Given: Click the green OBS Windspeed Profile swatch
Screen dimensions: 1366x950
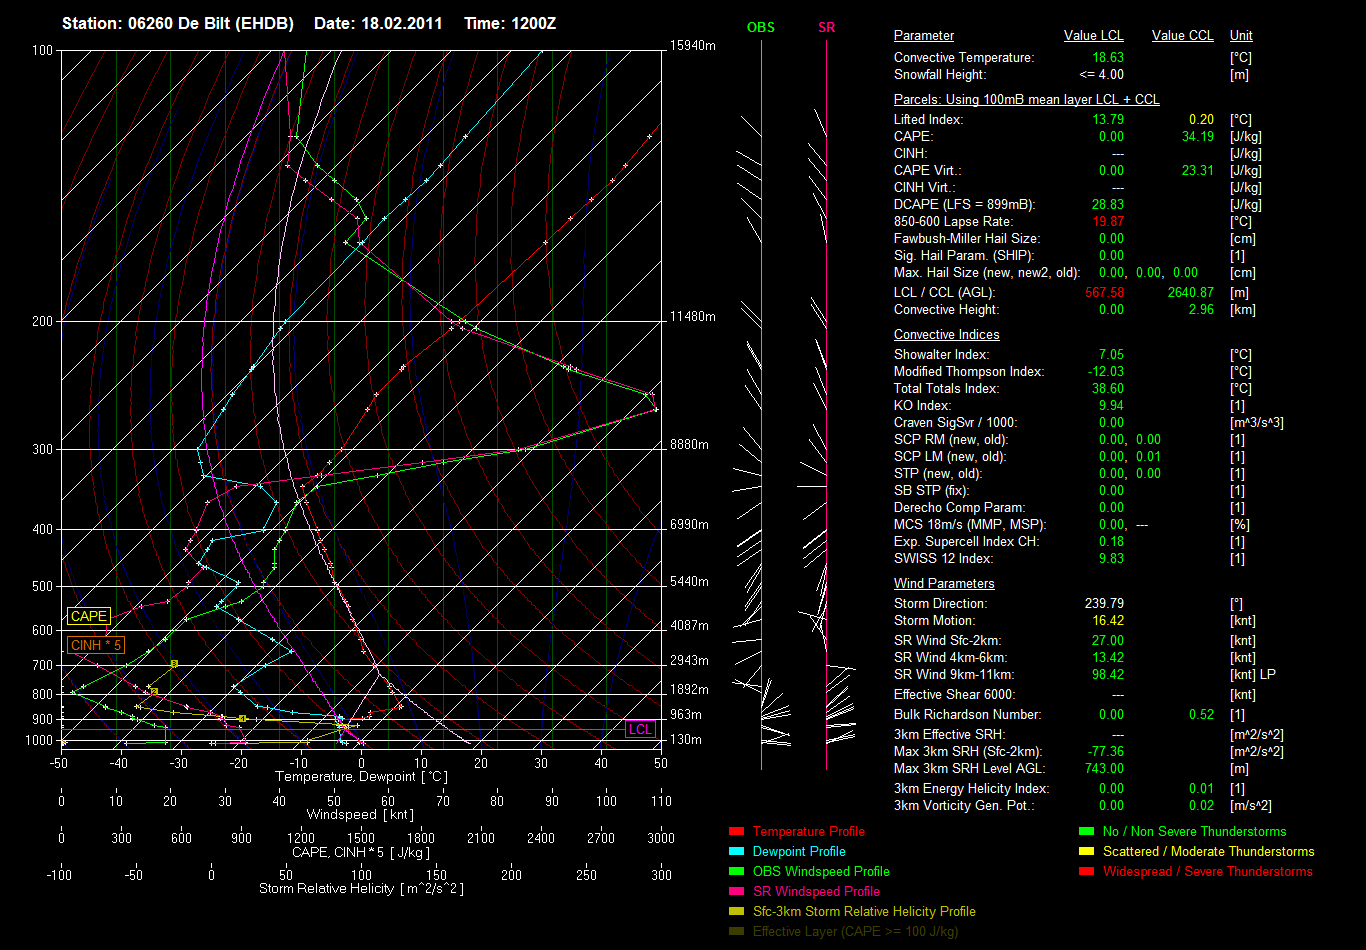Looking at the screenshot, I should coord(736,871).
